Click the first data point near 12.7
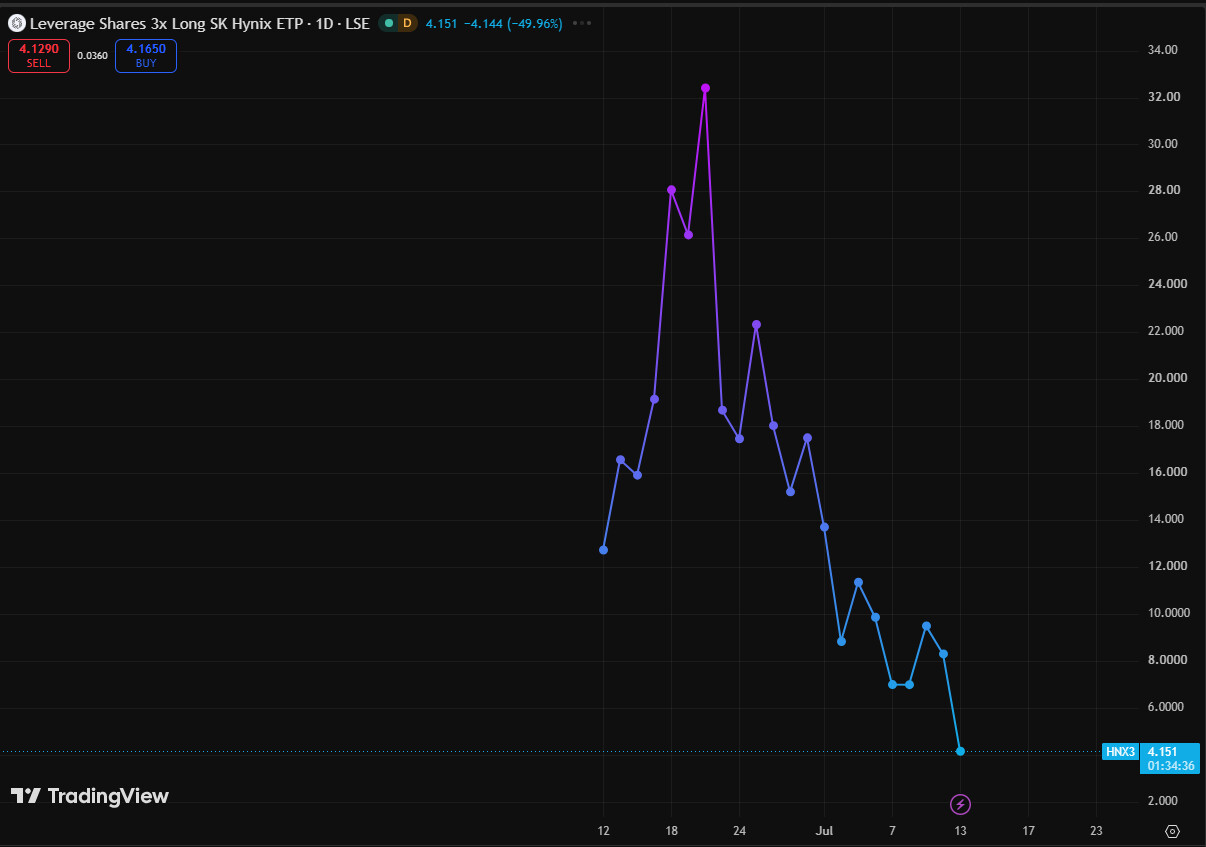 point(603,550)
